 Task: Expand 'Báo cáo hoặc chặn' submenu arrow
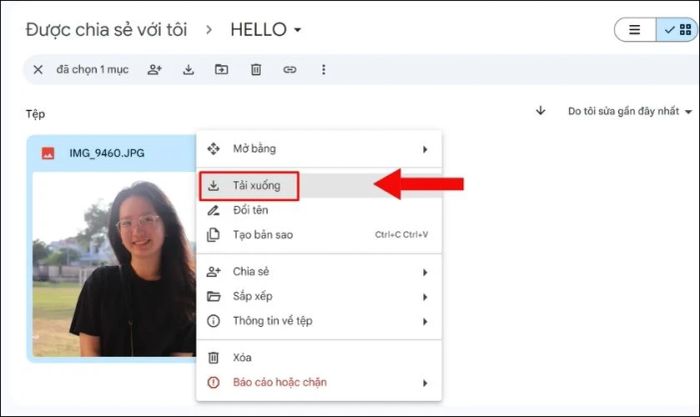[x=425, y=383]
